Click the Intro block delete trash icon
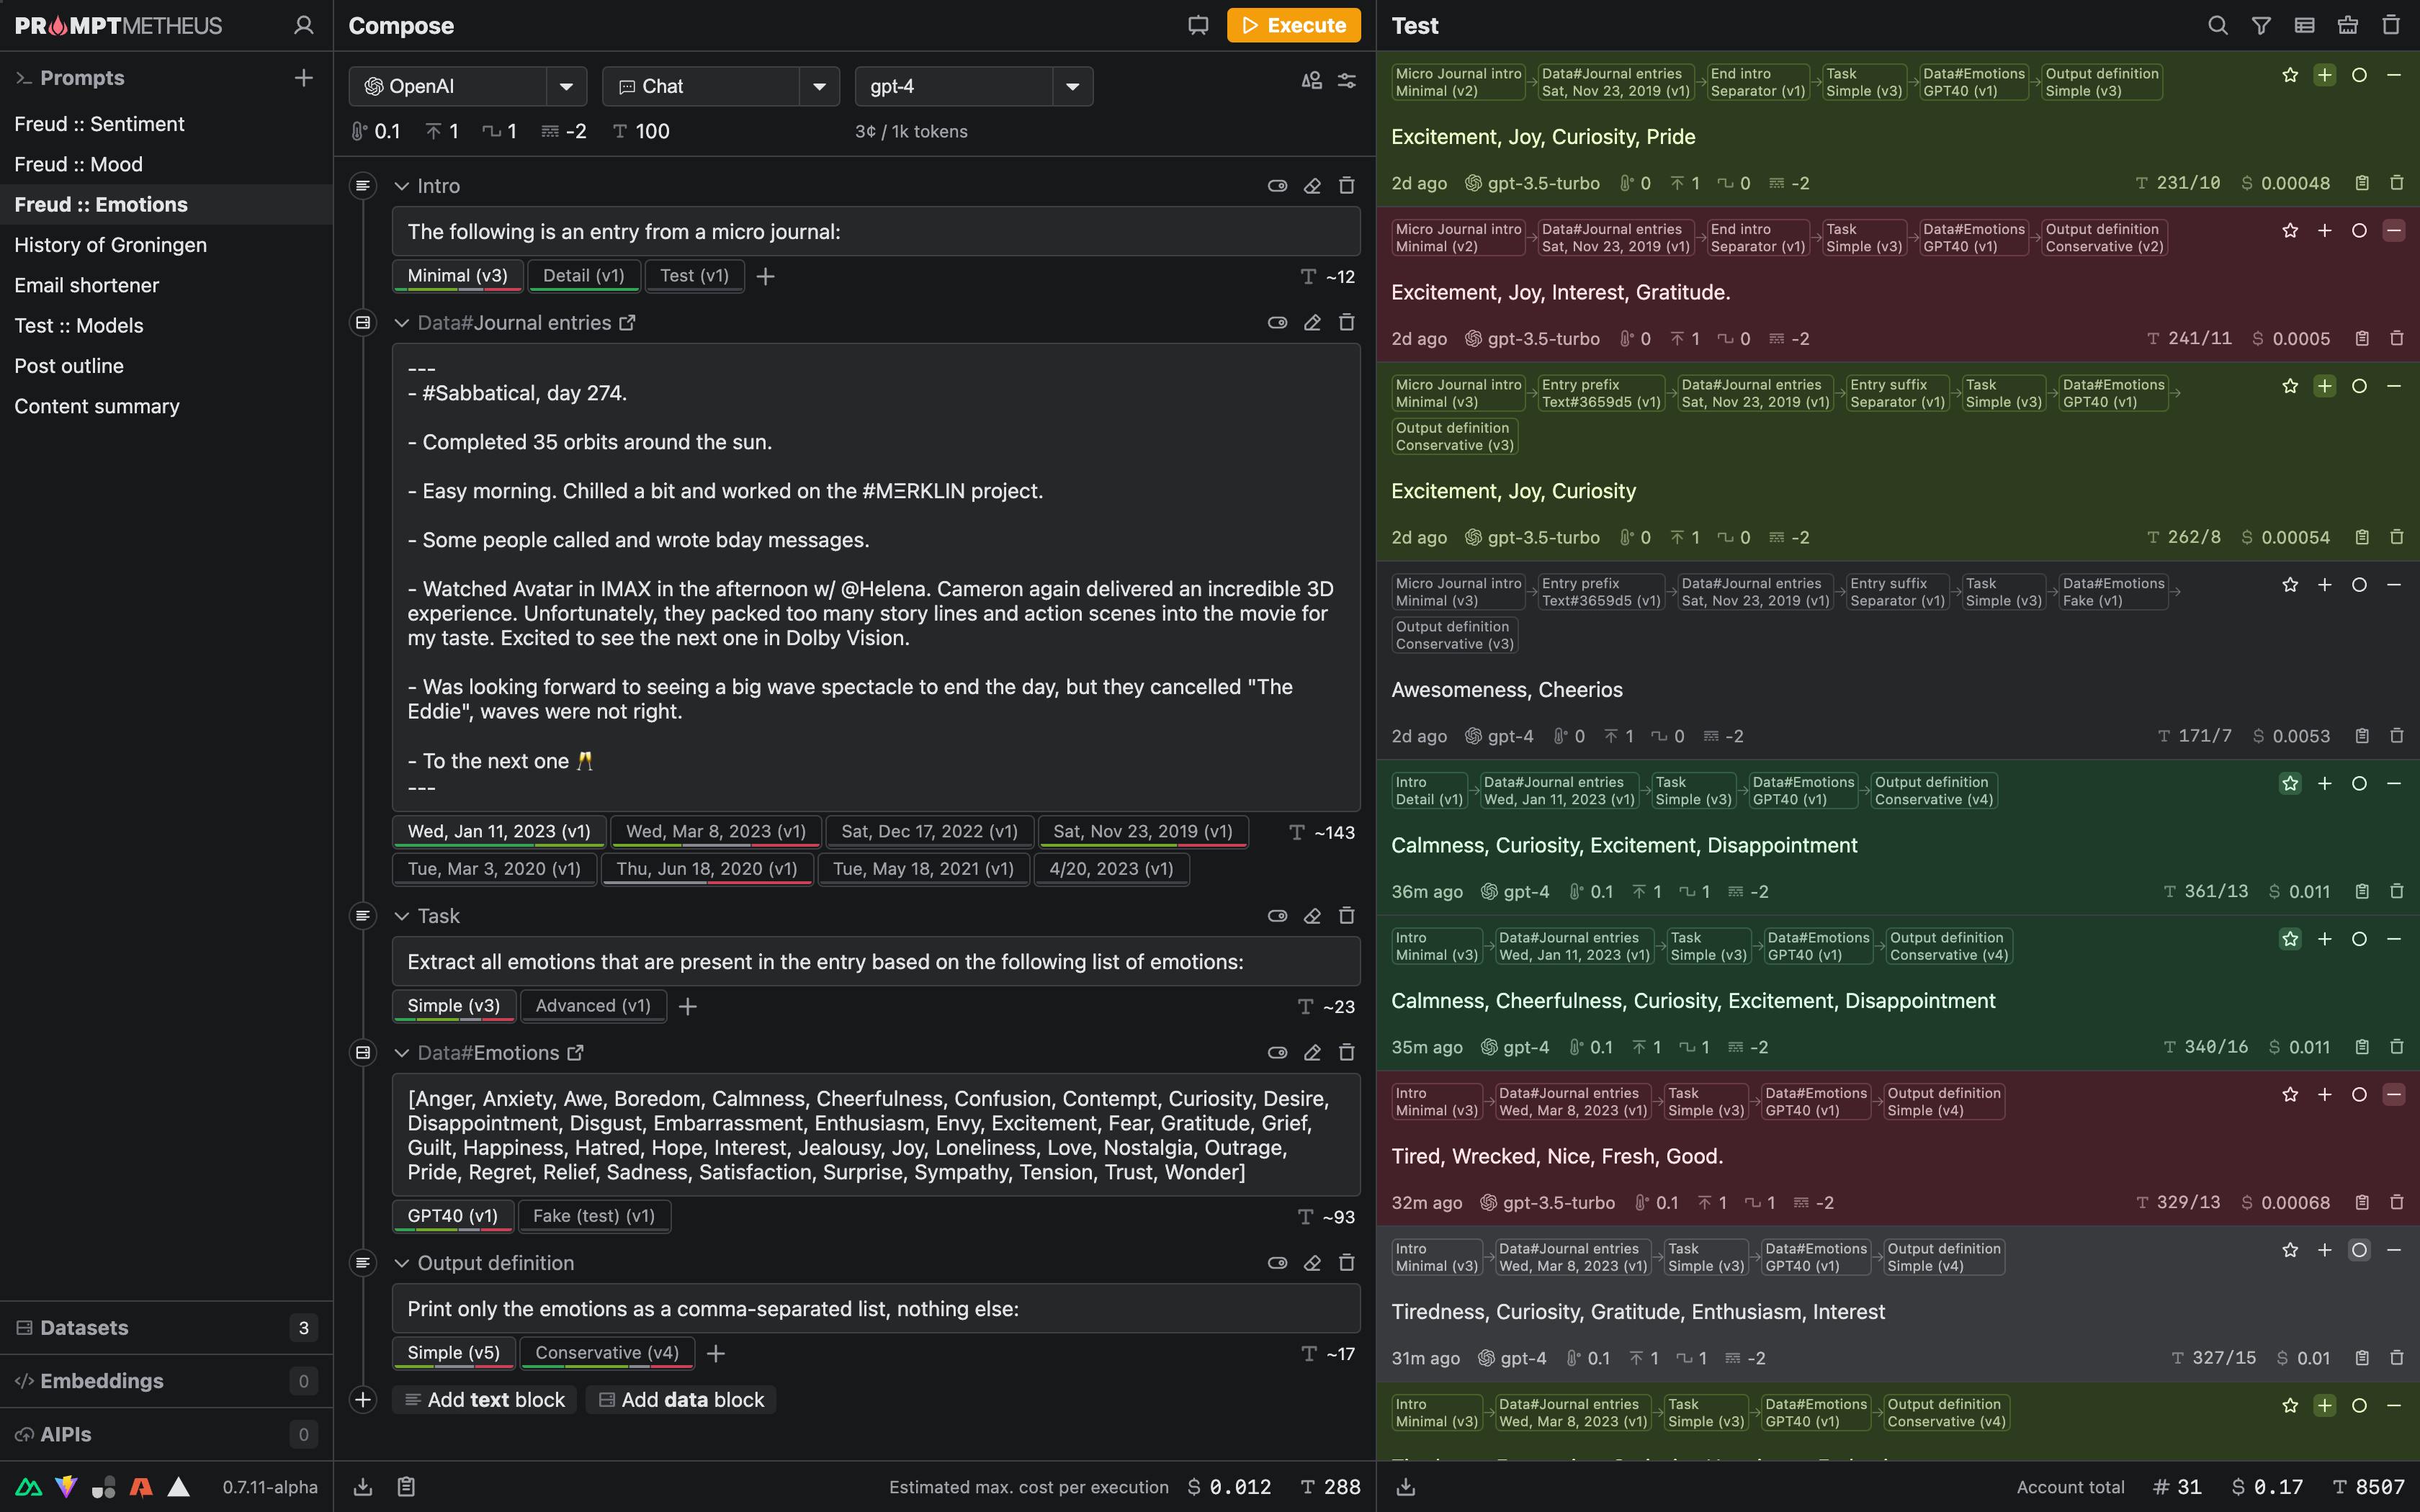This screenshot has height=1512, width=2420. pyautogui.click(x=1347, y=186)
